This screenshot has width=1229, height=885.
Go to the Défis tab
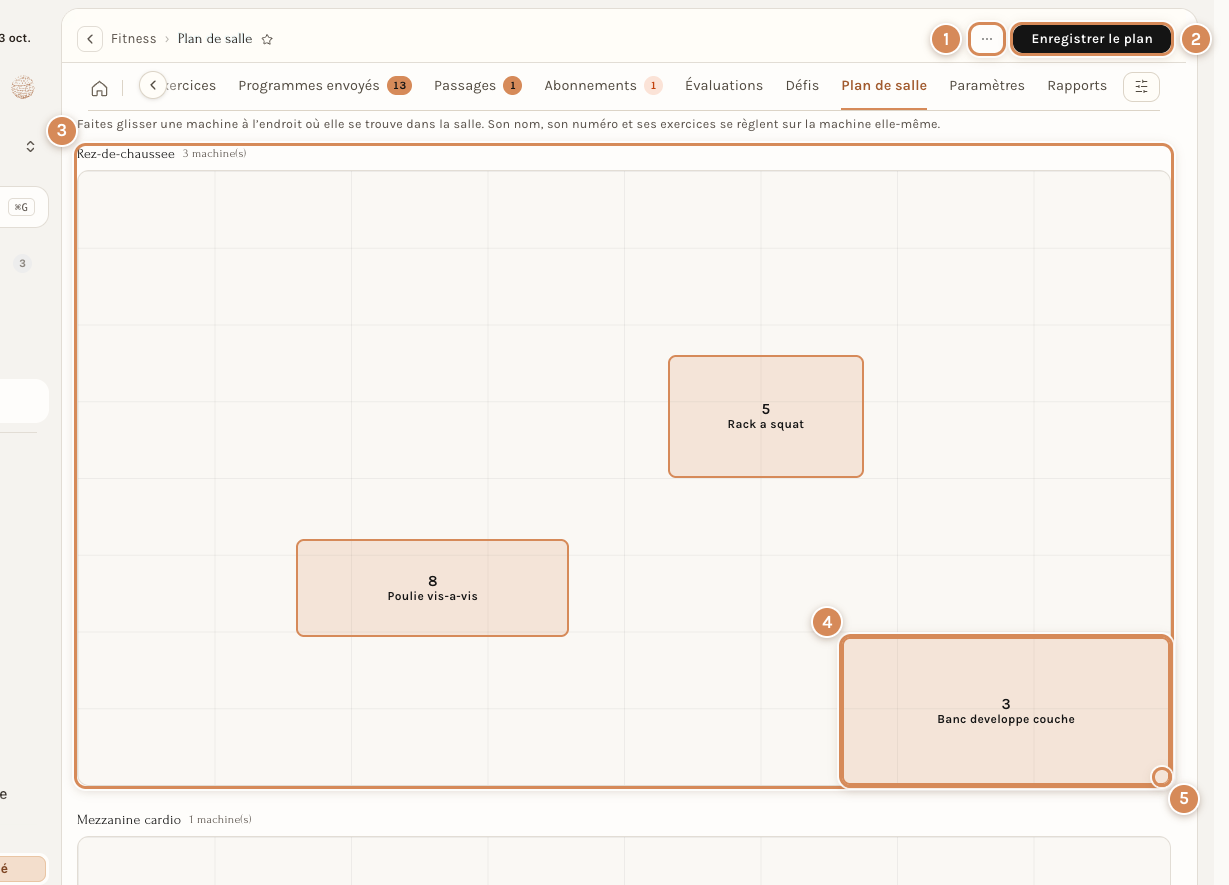coord(802,86)
